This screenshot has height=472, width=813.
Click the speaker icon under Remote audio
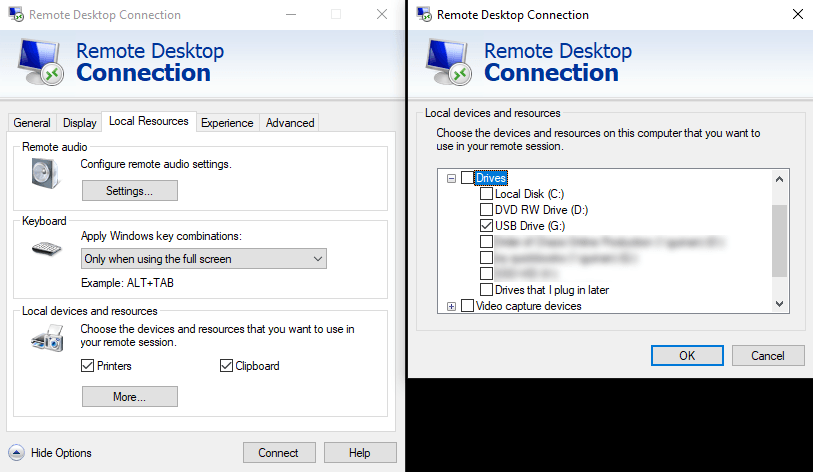45,173
